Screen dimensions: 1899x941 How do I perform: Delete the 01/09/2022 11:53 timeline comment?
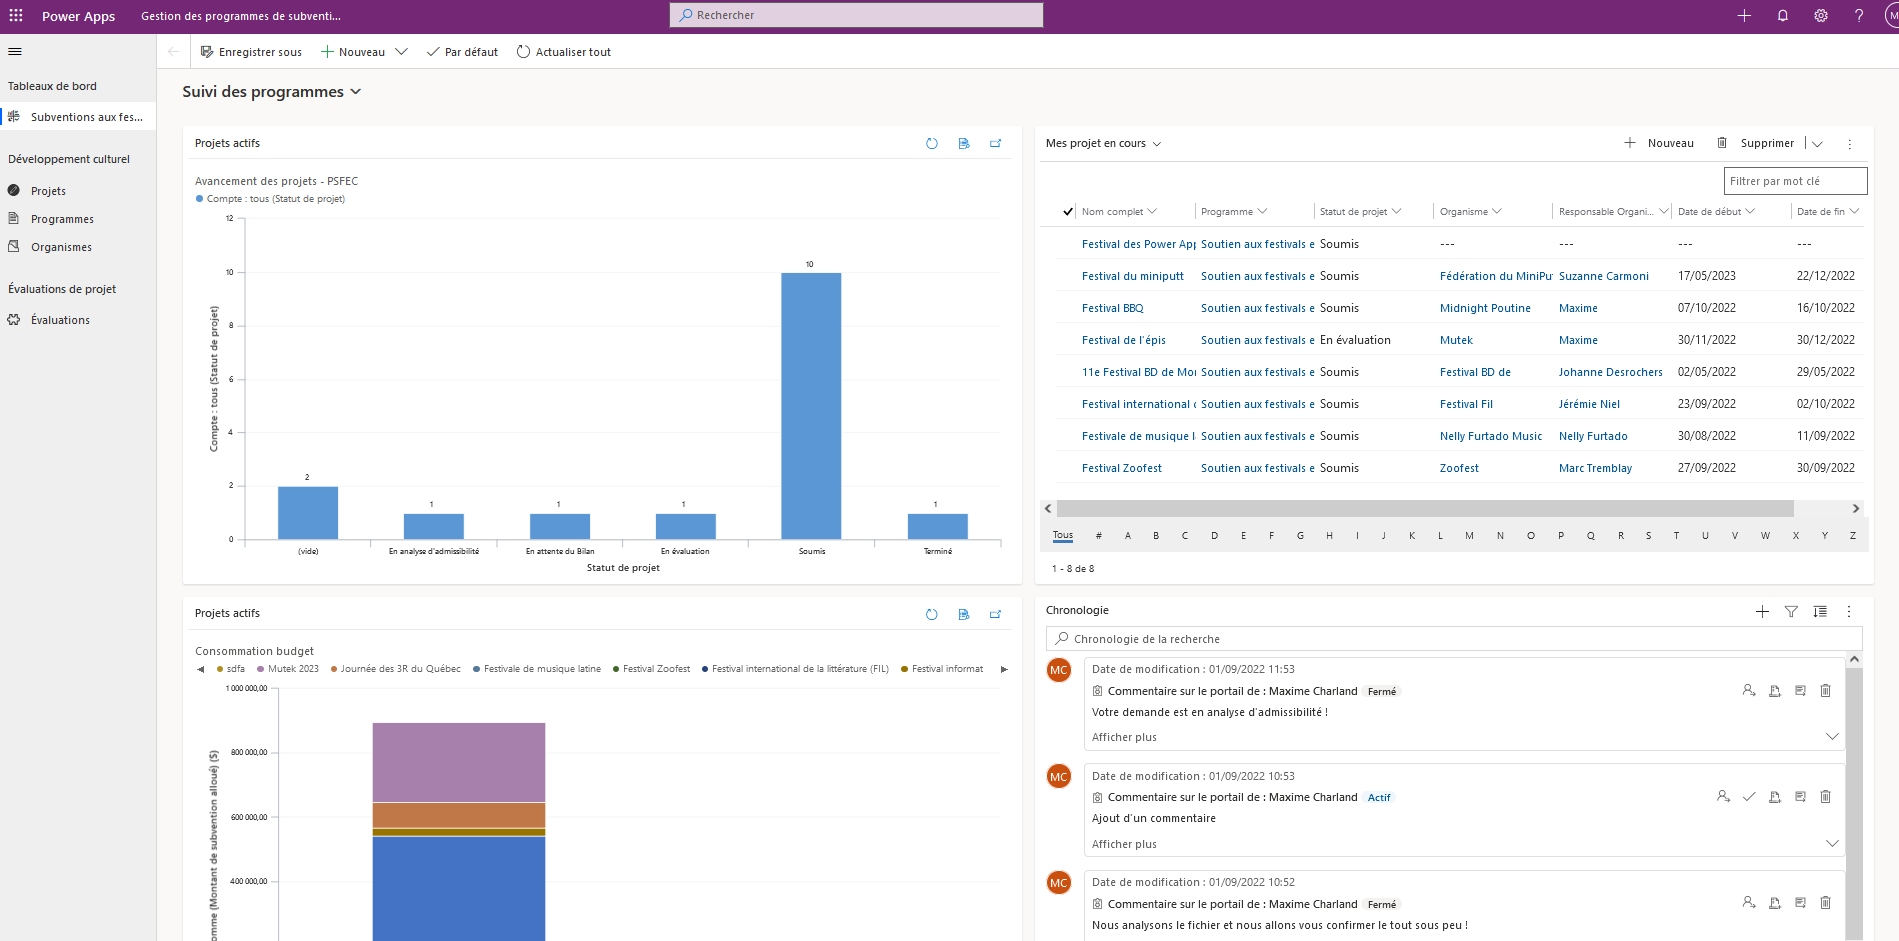pos(1825,691)
